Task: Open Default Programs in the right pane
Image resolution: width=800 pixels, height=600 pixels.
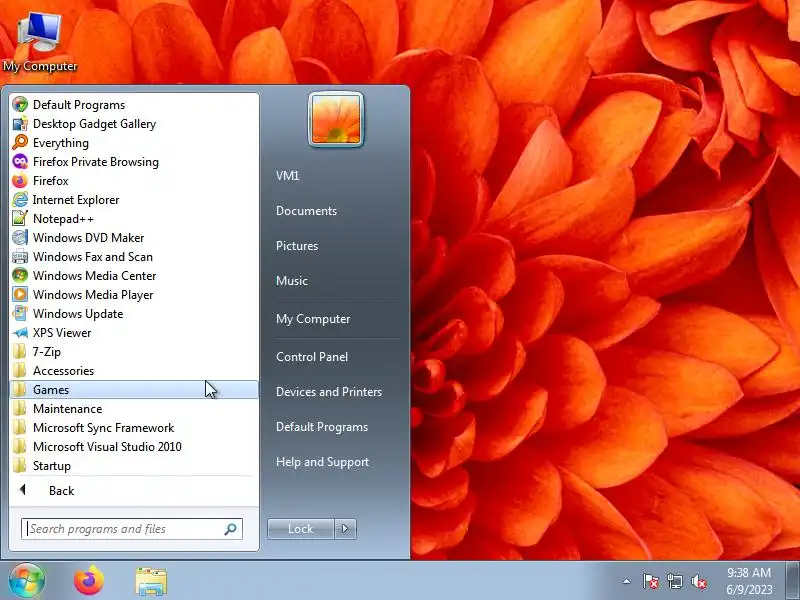Action: tap(322, 427)
